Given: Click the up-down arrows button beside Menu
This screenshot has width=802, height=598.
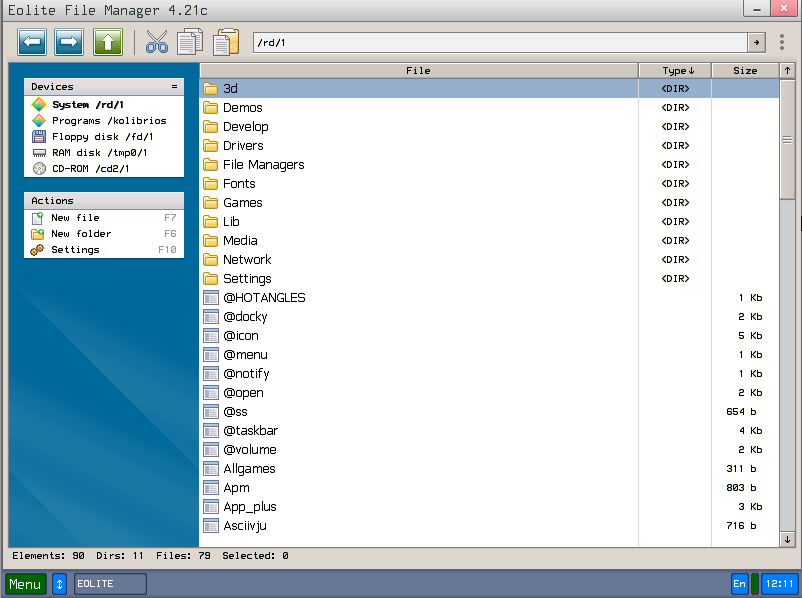Looking at the screenshot, I should point(59,583).
